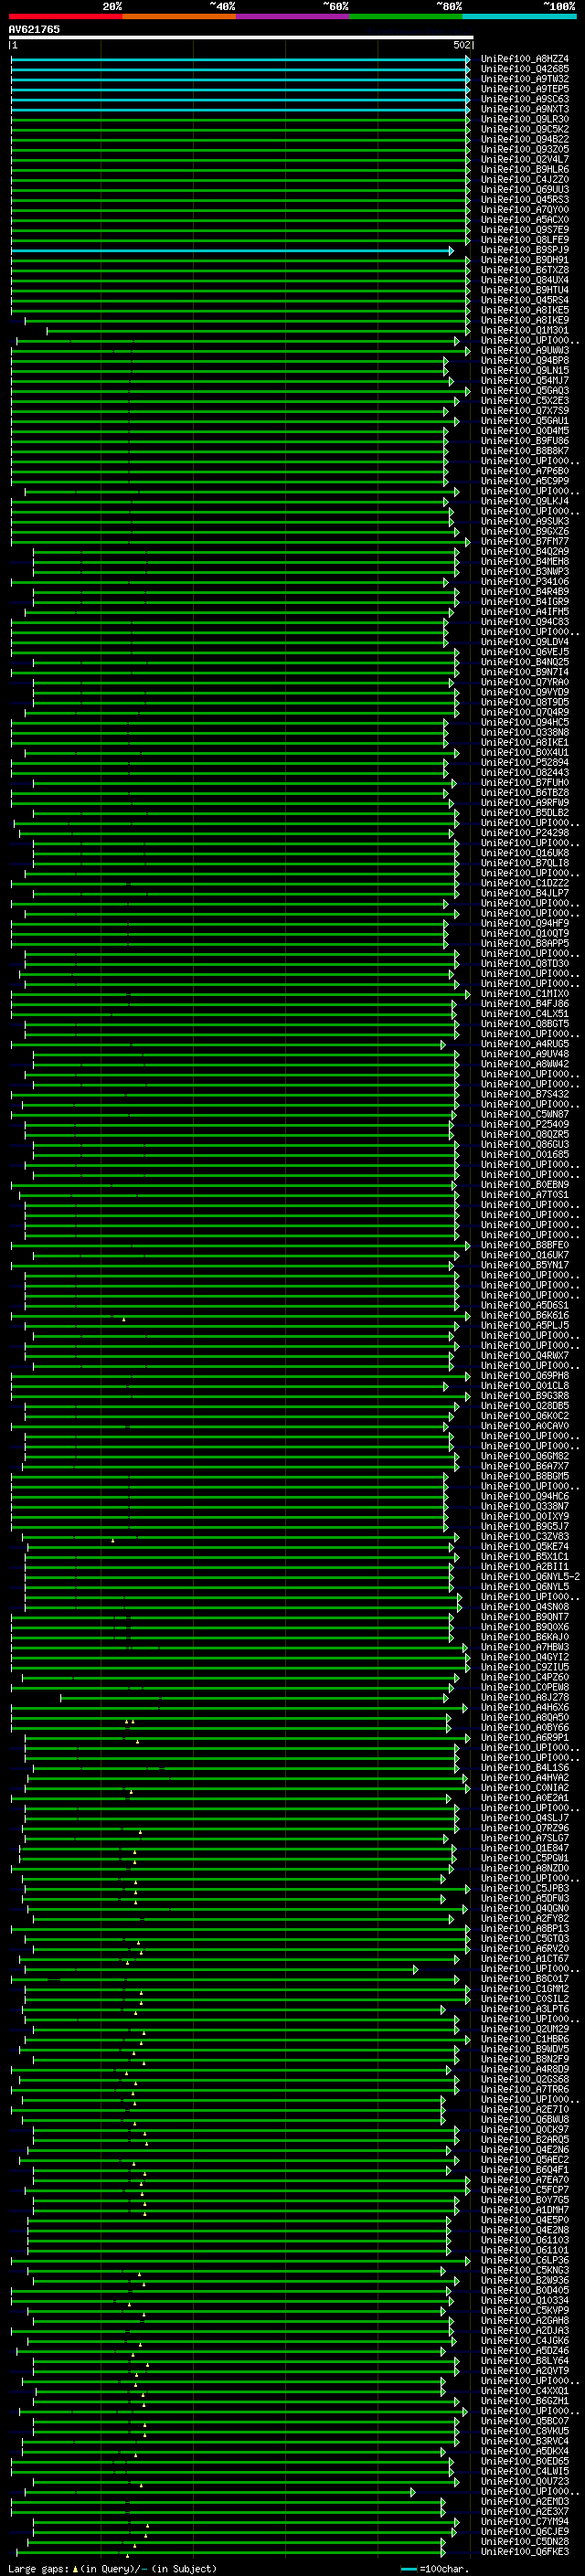The height and width of the screenshot is (2576, 585).
Task: Select the UniRef100_B7FM77 label
Action: tap(525, 542)
